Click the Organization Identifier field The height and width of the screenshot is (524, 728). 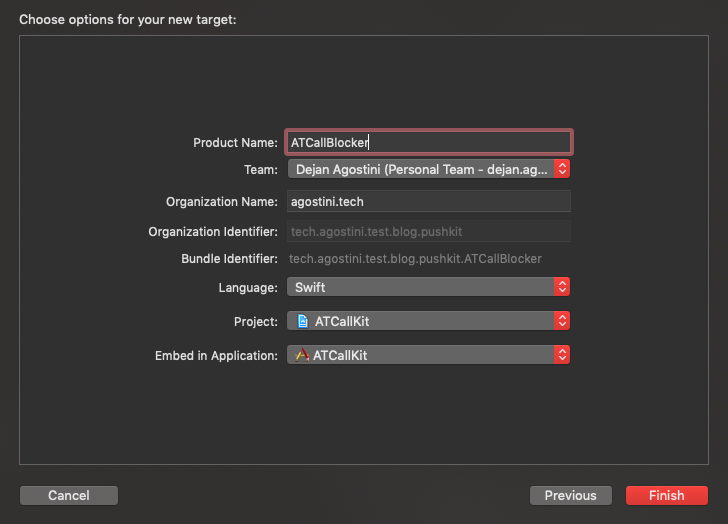[x=428, y=231]
